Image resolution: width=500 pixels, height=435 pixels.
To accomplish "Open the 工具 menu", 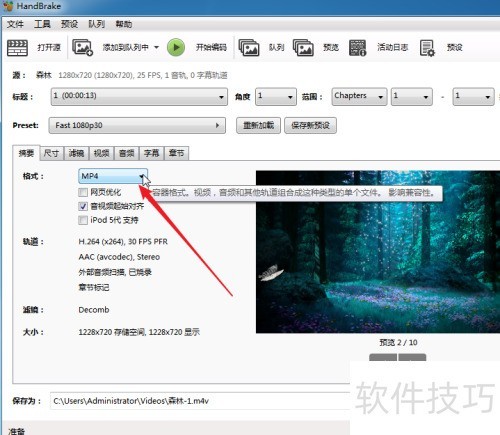I will pos(42,24).
